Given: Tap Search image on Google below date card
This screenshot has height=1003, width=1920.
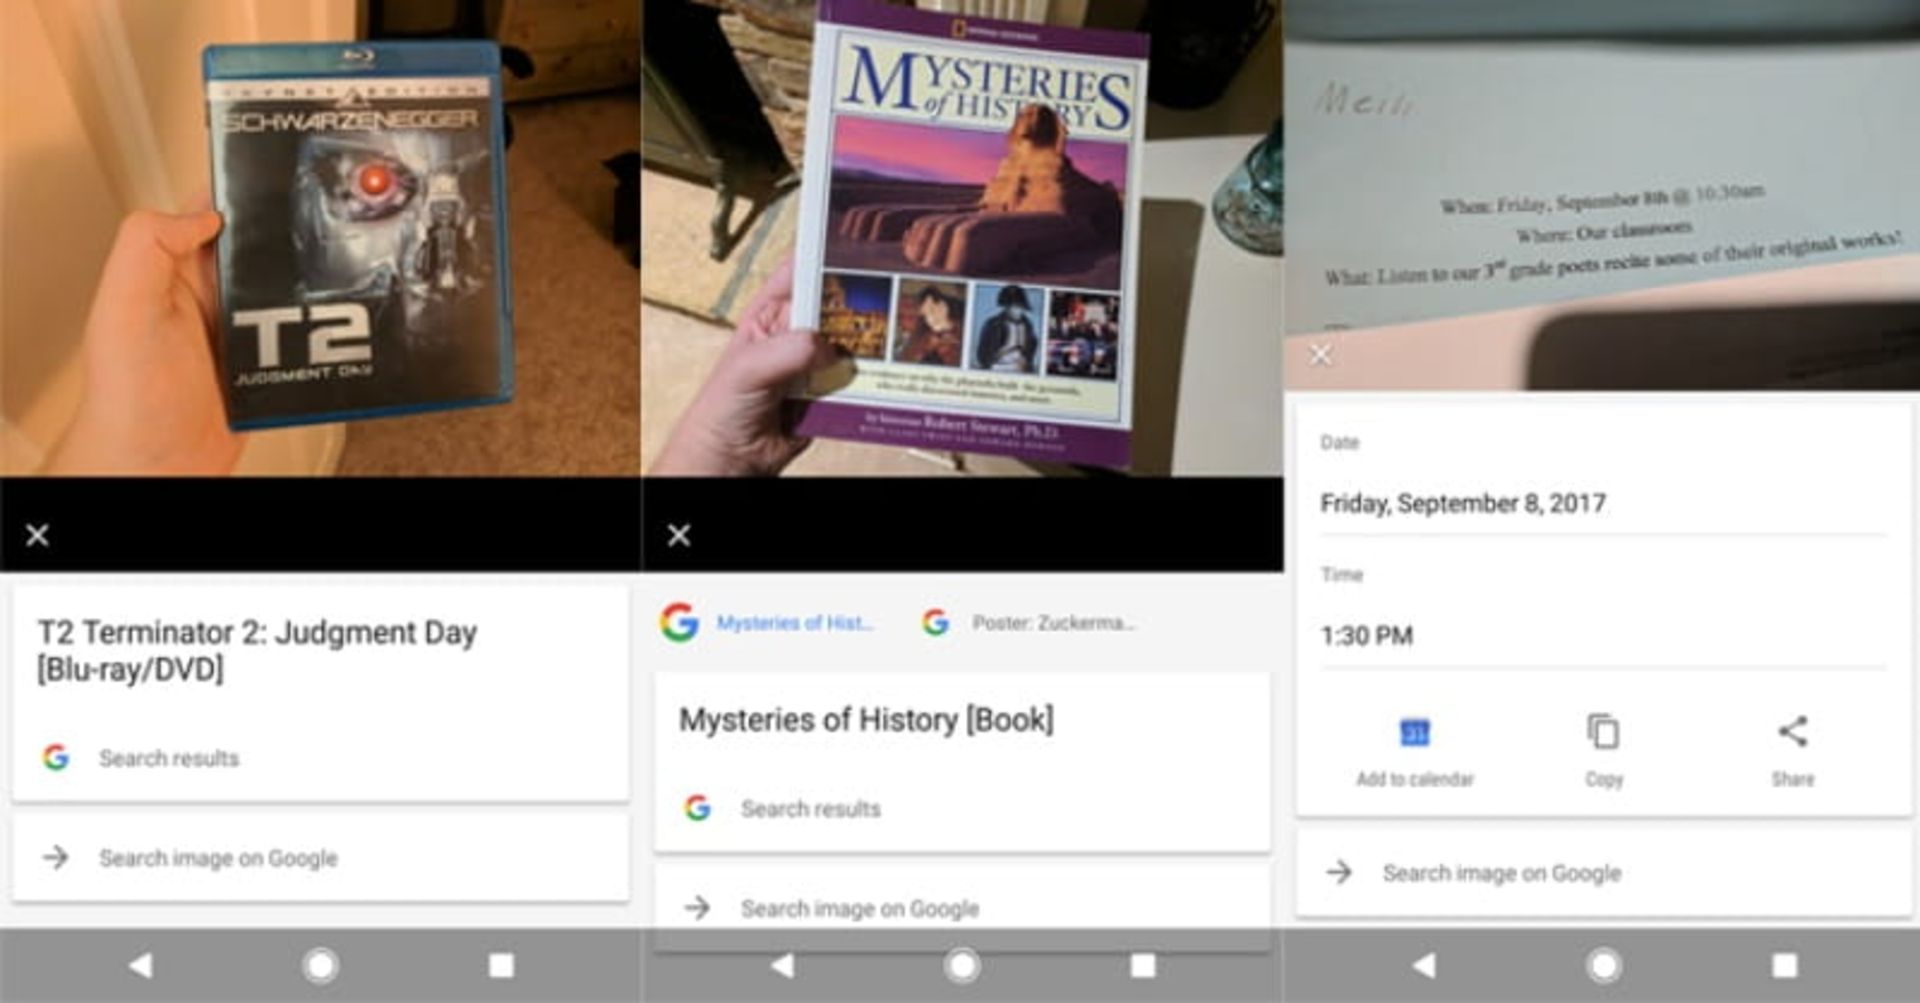Looking at the screenshot, I should (x=1501, y=873).
